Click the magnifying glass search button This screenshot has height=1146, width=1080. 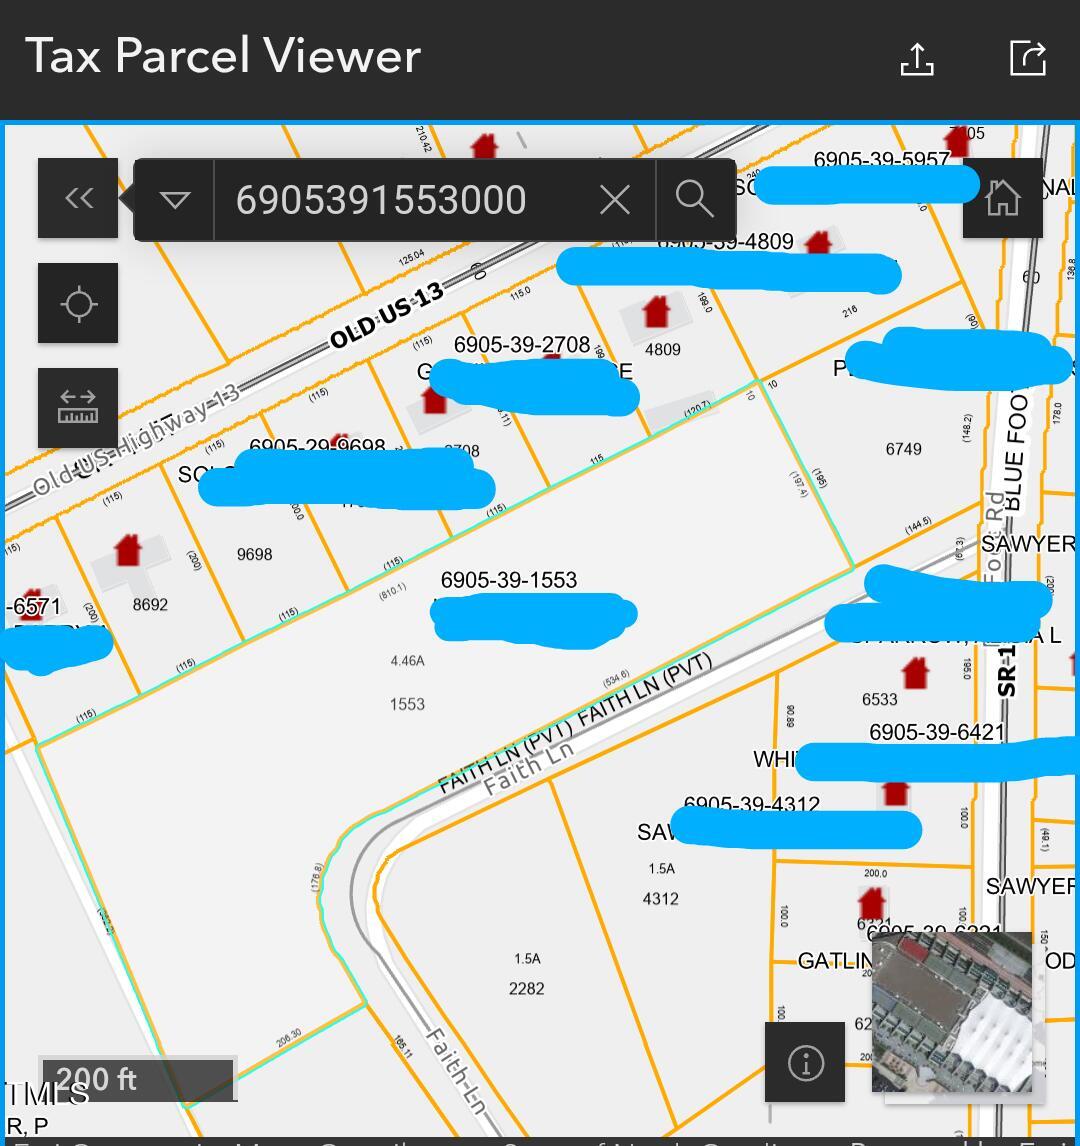click(695, 200)
